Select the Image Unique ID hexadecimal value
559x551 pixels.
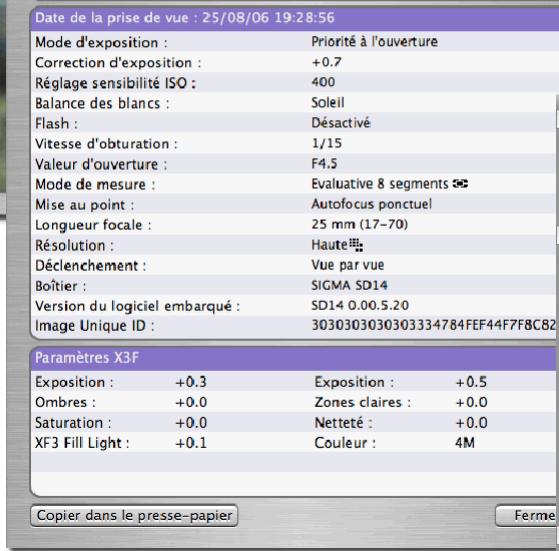click(x=434, y=325)
